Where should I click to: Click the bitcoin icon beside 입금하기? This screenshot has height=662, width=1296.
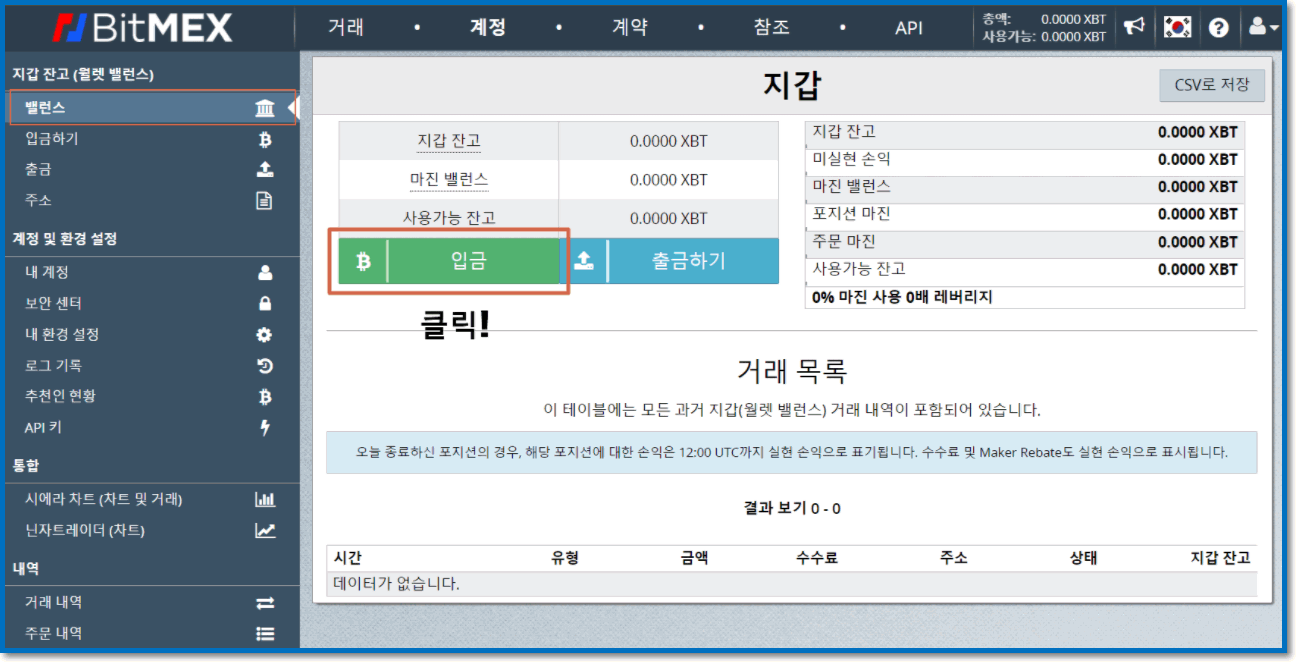(266, 138)
